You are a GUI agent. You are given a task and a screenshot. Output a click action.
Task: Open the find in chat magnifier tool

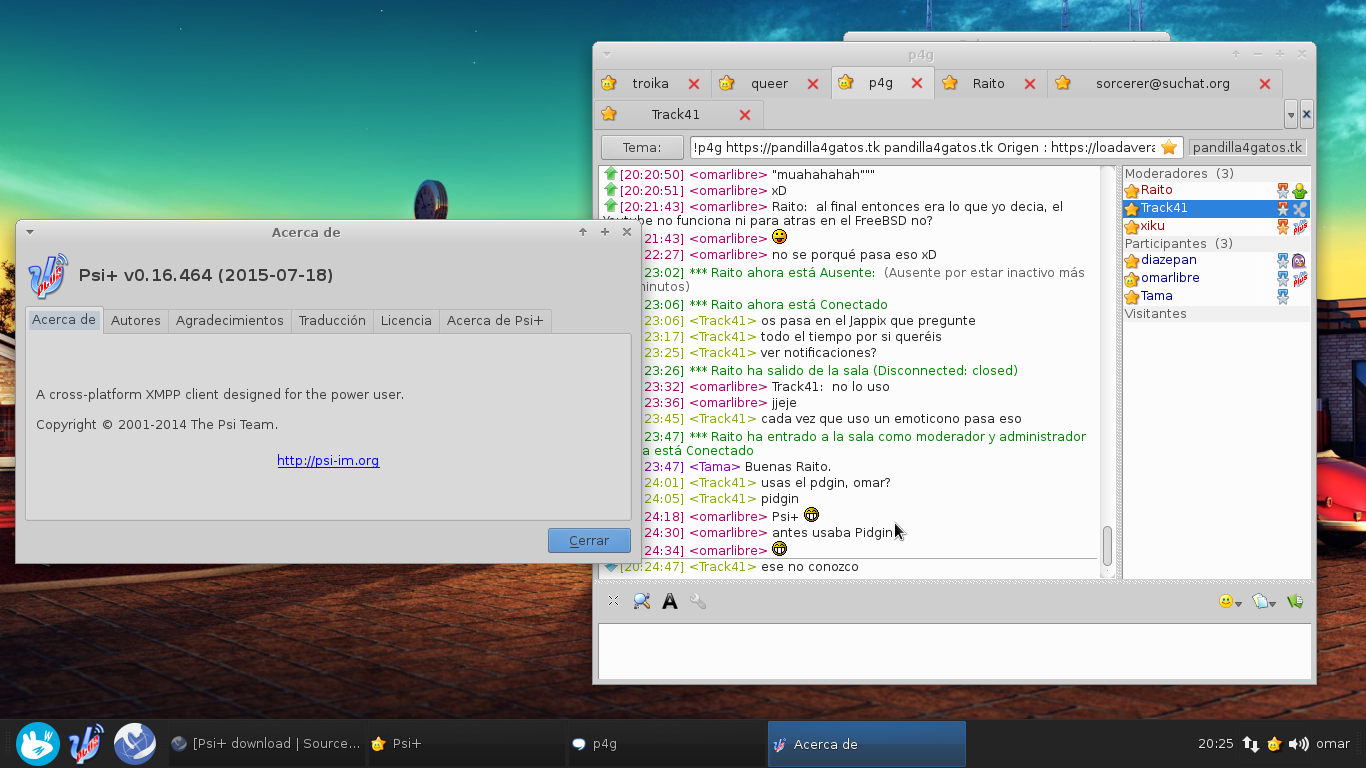pos(641,601)
